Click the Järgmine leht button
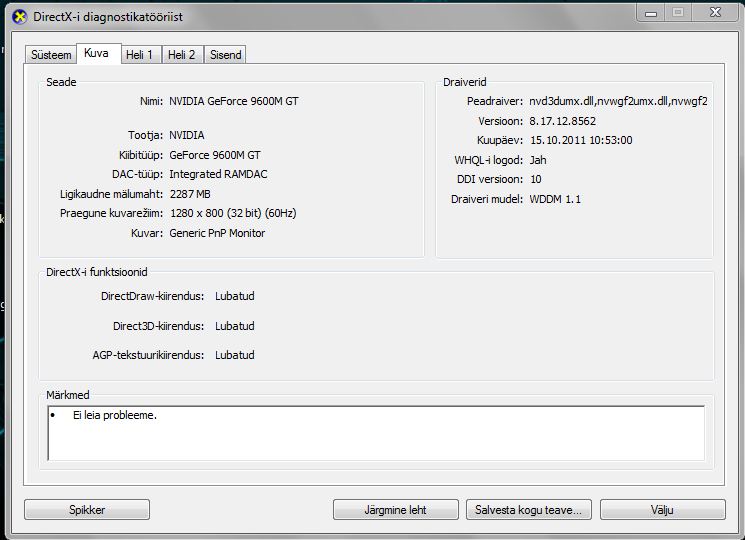Viewport: 745px width, 540px height. click(x=396, y=510)
